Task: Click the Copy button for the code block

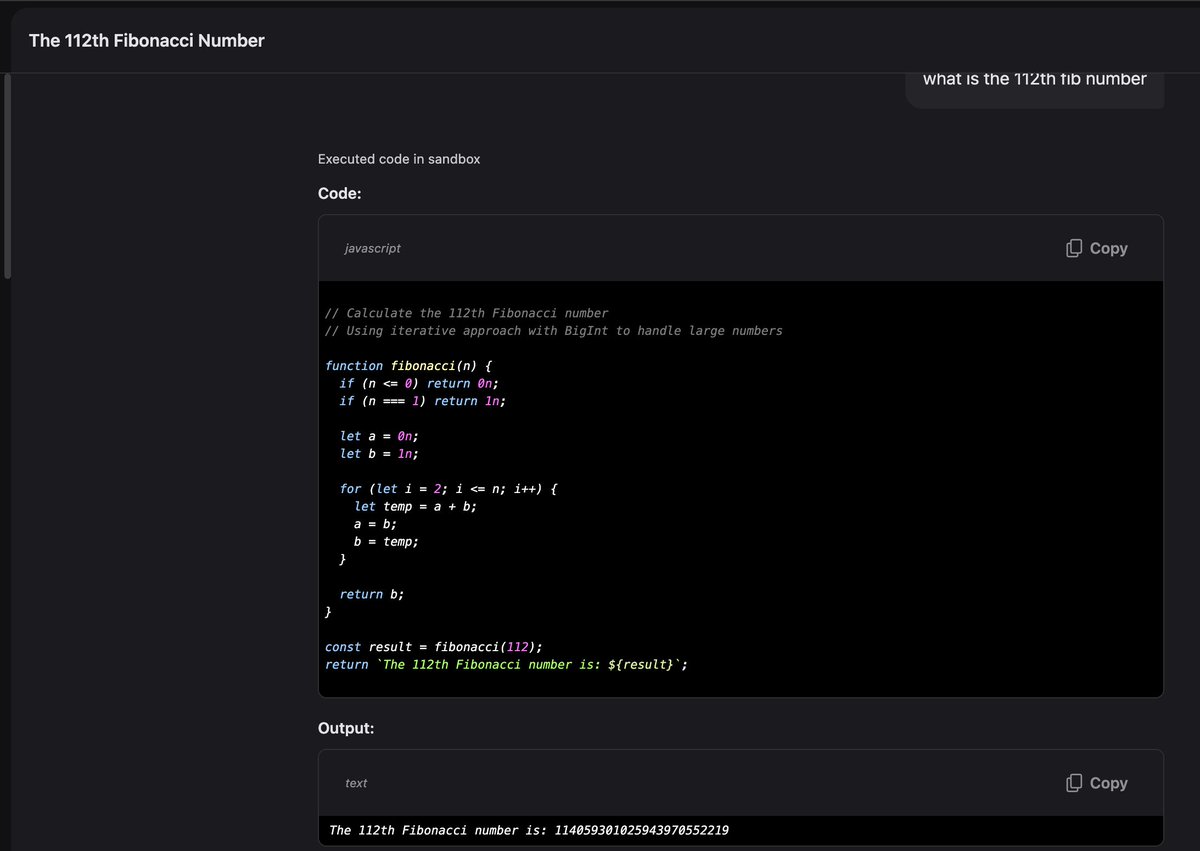Action: (x=1095, y=247)
